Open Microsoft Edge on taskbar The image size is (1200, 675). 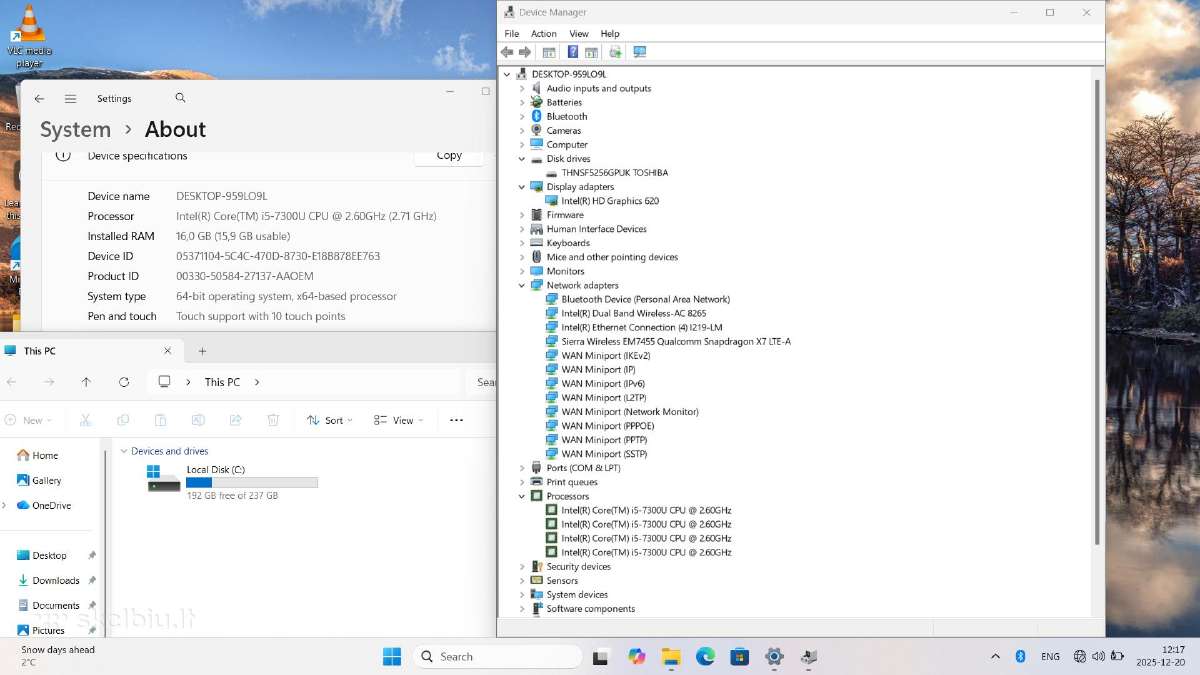(706, 657)
